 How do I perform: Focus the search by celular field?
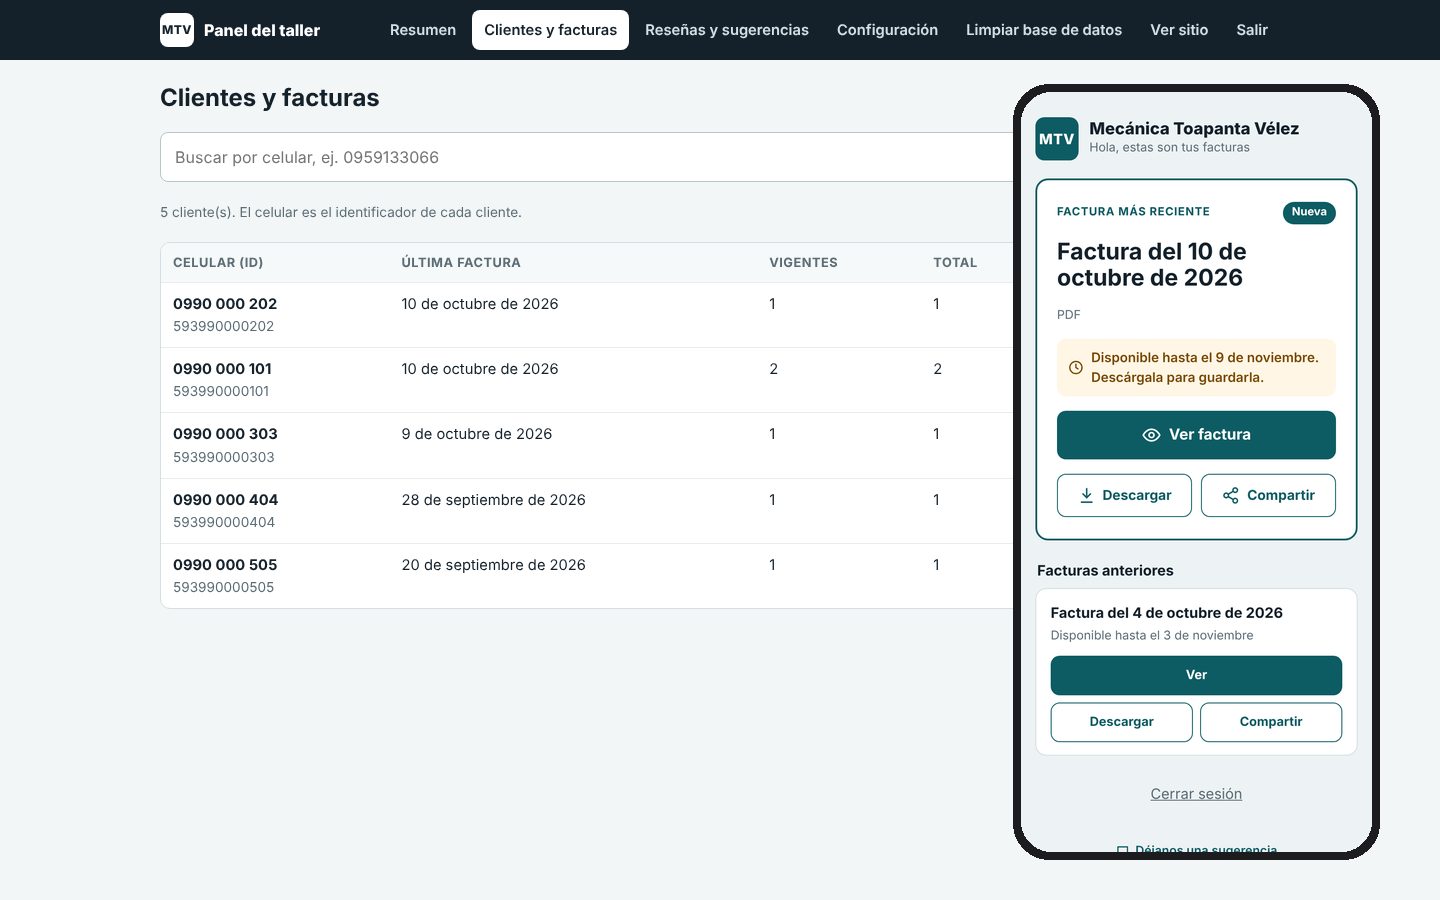coord(588,157)
